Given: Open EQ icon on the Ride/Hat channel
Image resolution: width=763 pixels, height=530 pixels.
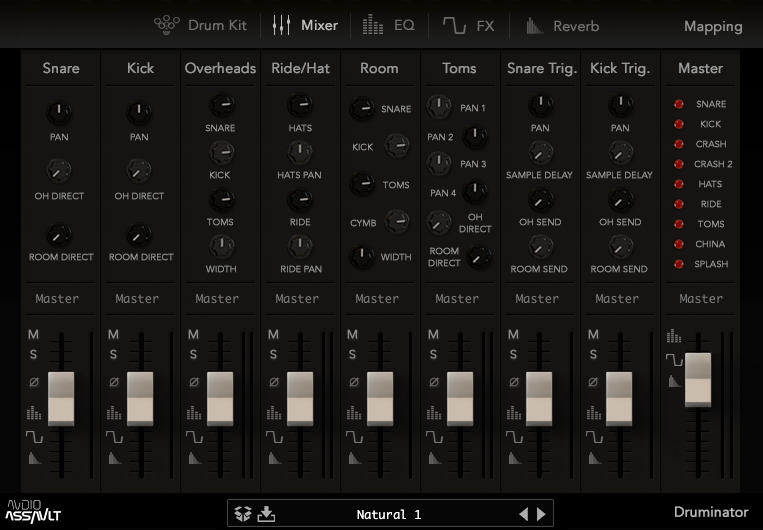Looking at the screenshot, I should (273, 413).
